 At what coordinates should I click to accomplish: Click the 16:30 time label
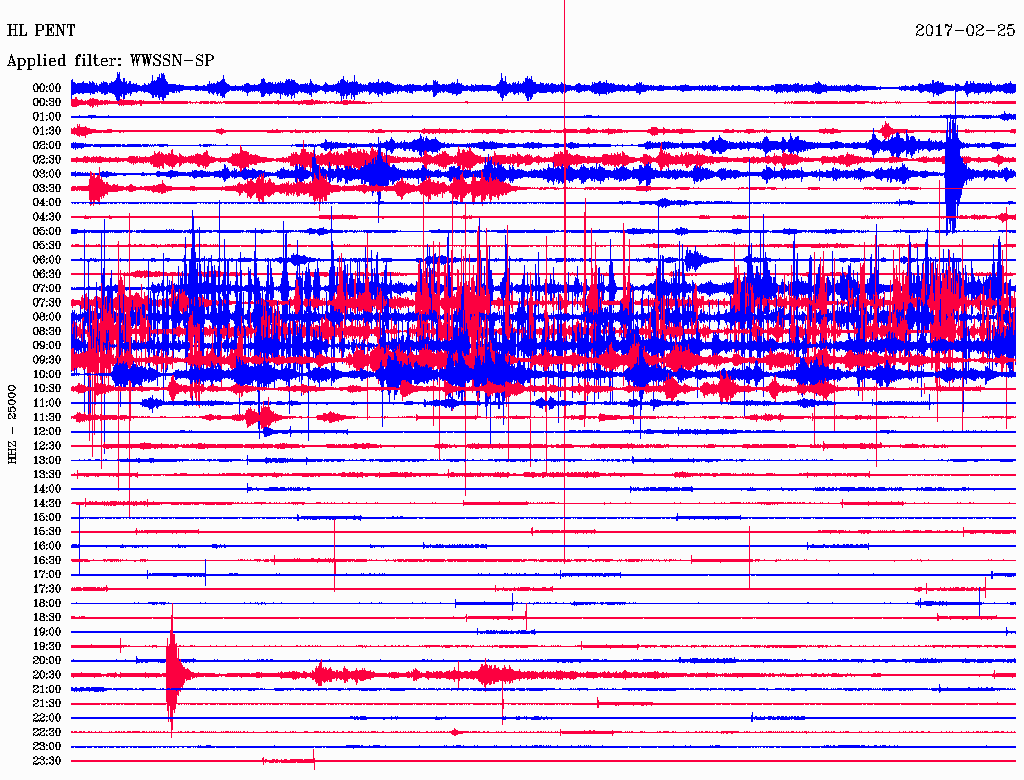coord(47,561)
